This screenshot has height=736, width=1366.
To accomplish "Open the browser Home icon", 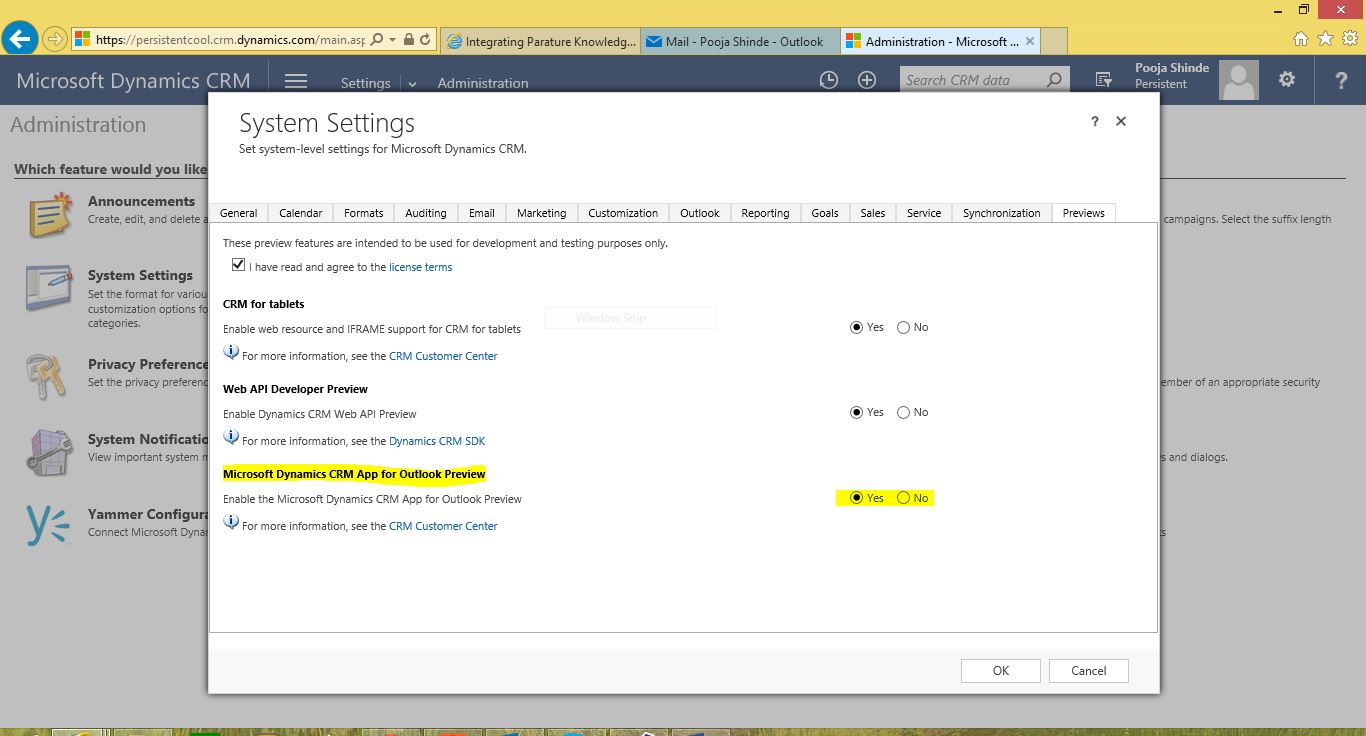I will (x=1301, y=39).
